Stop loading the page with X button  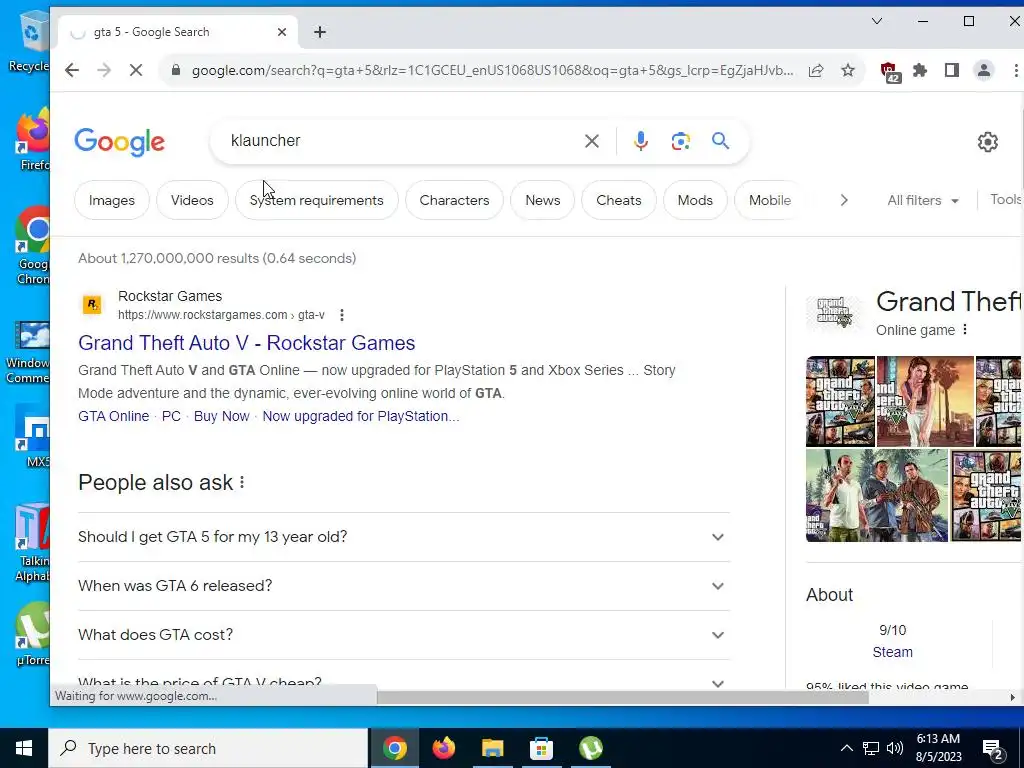(136, 71)
